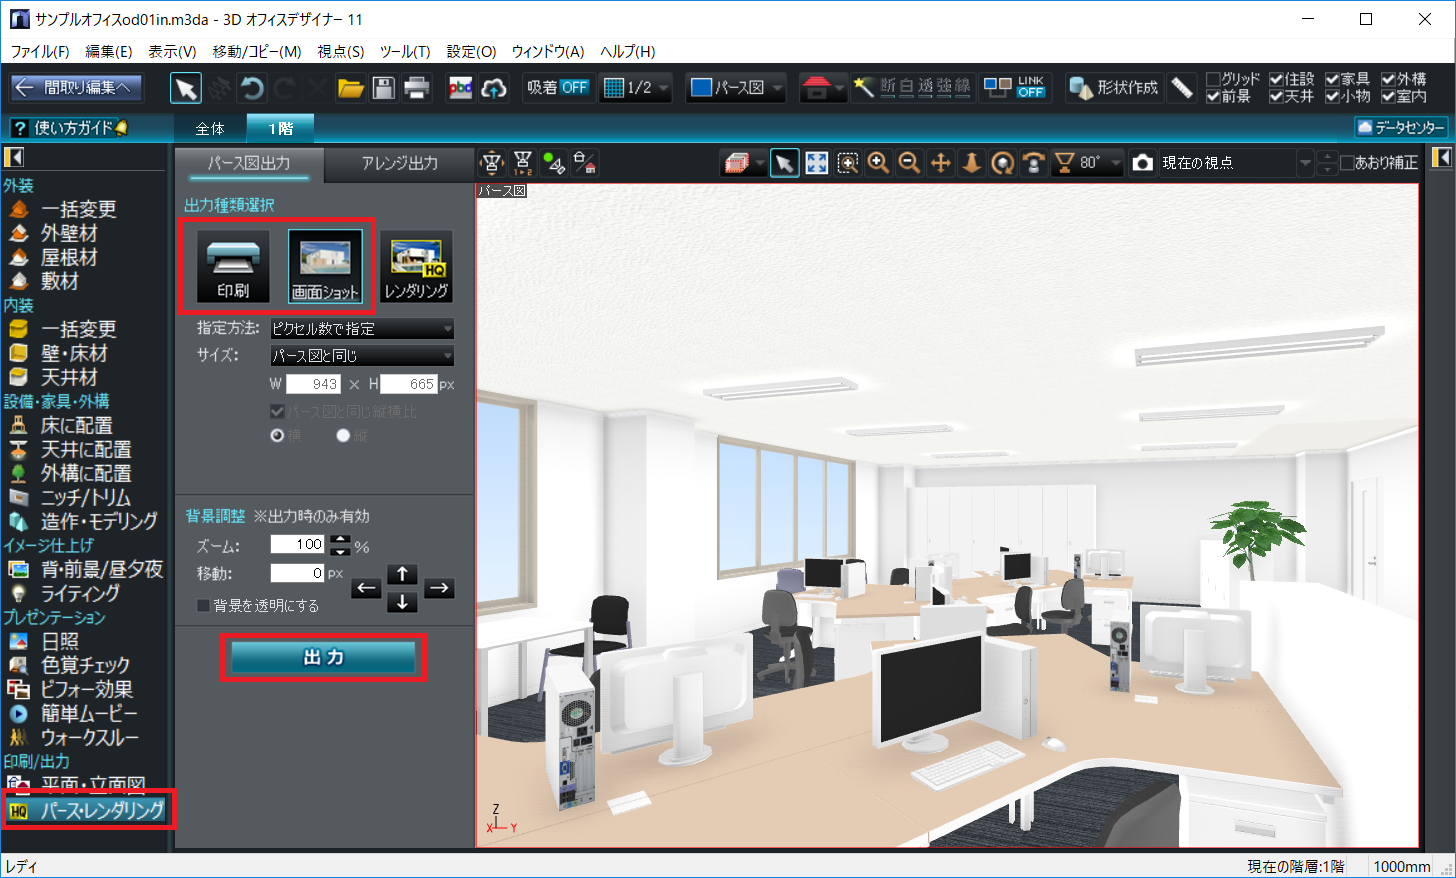
Task: Click the undo arrow icon
Action: tap(252, 88)
